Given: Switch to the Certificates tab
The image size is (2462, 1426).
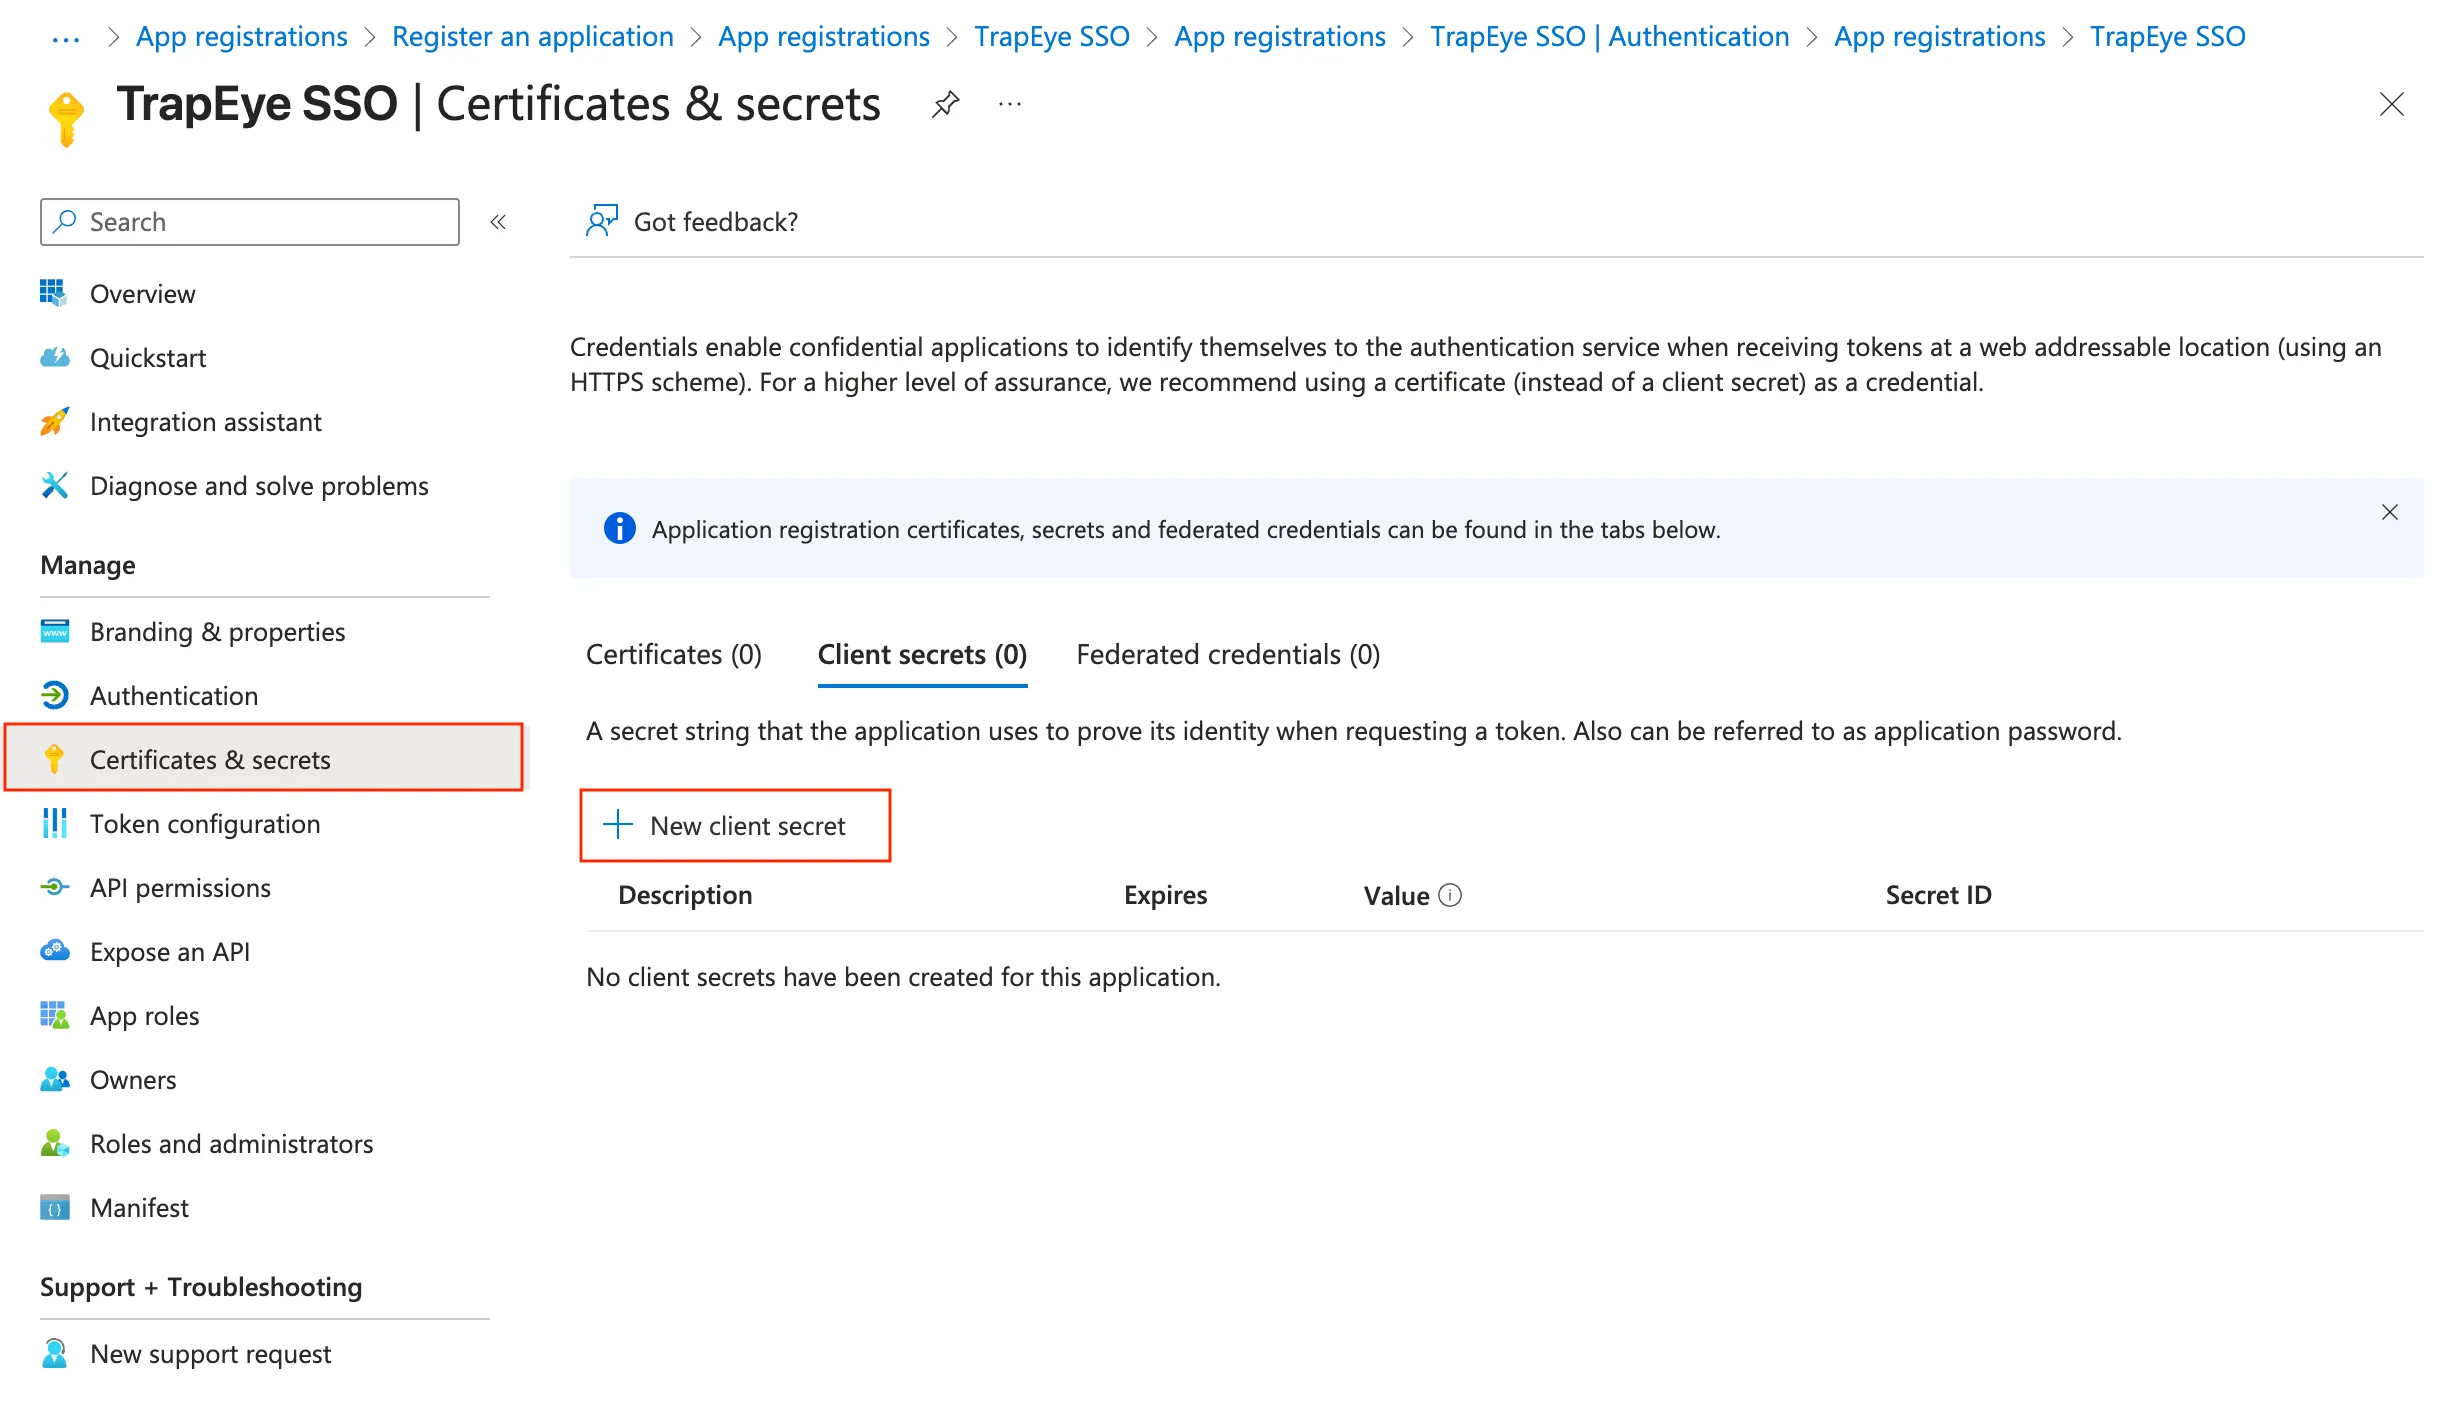Looking at the screenshot, I should (673, 654).
